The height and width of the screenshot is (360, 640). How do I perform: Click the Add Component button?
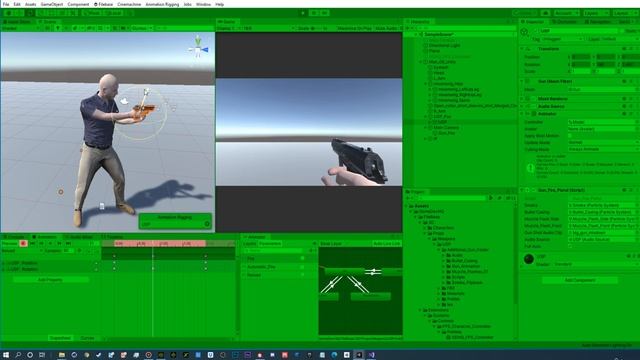coord(580,280)
